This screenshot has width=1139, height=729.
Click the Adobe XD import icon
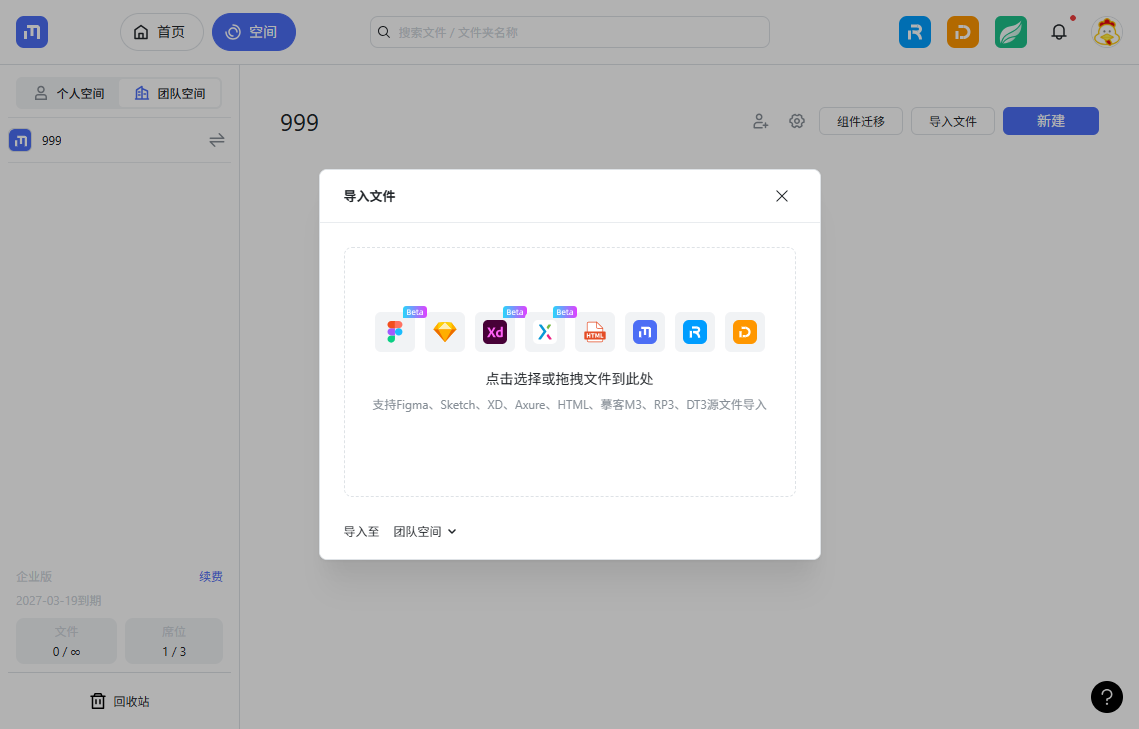click(x=495, y=332)
